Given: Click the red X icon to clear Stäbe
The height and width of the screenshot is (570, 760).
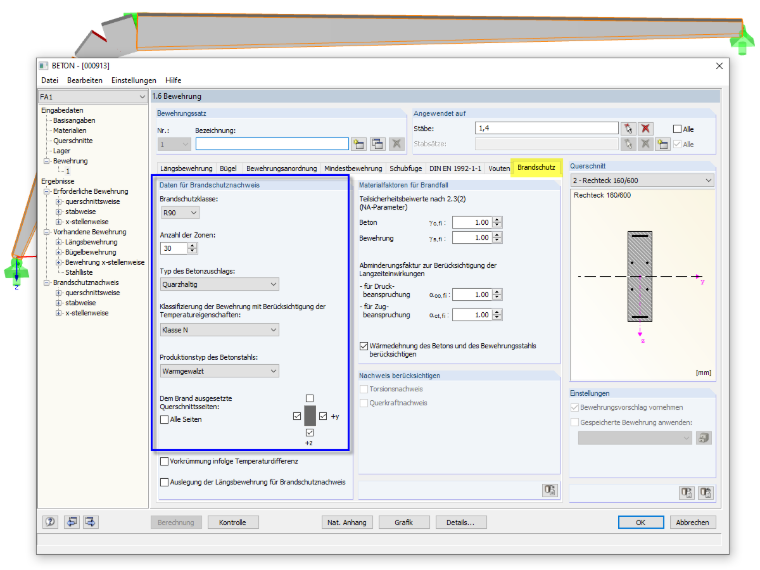Looking at the screenshot, I should 645,128.
